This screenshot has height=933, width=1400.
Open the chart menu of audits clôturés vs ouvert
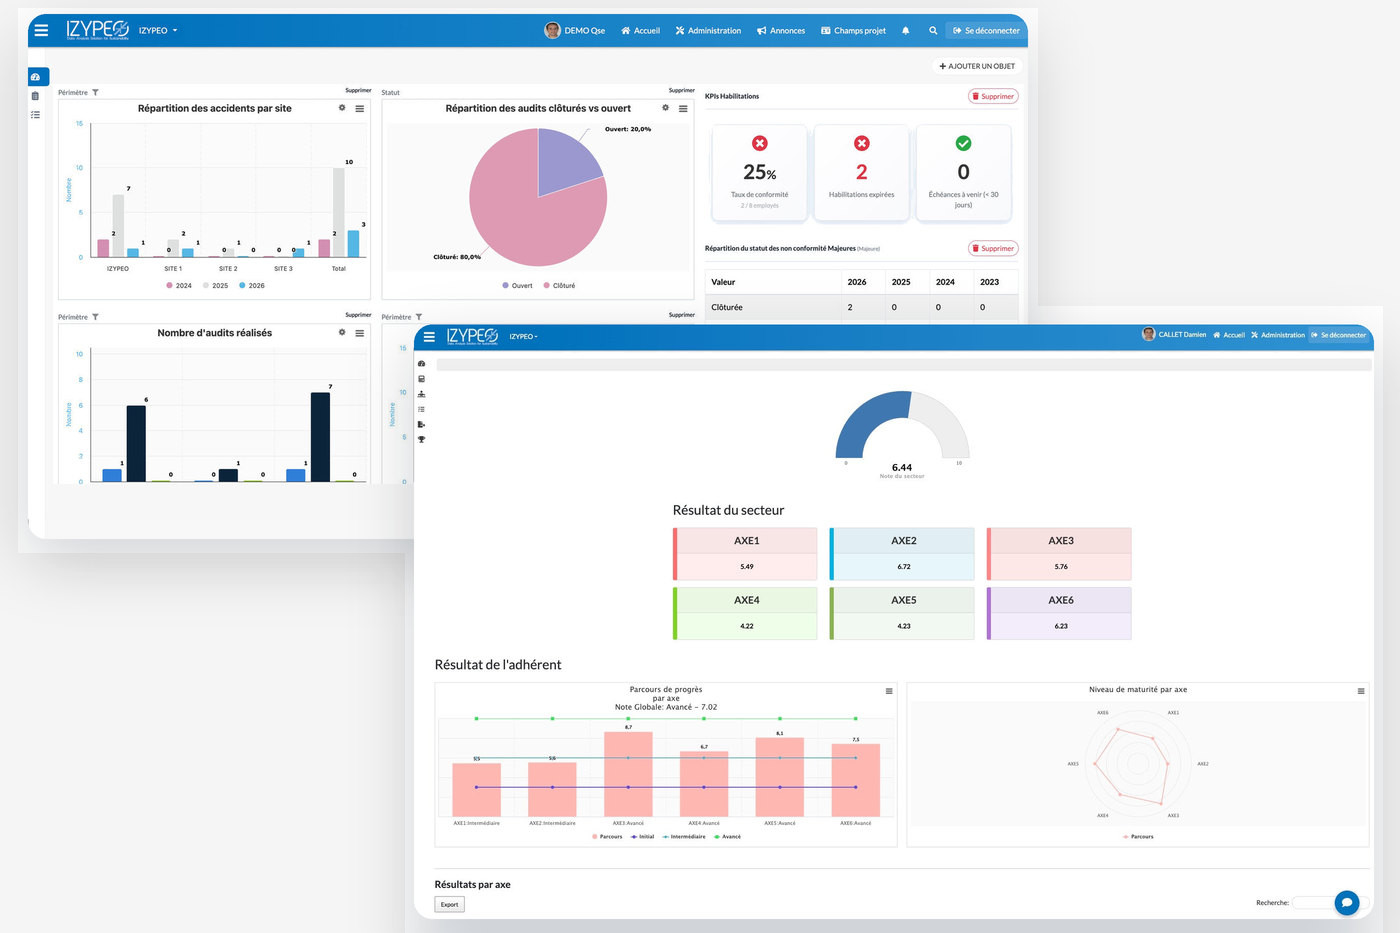683,108
